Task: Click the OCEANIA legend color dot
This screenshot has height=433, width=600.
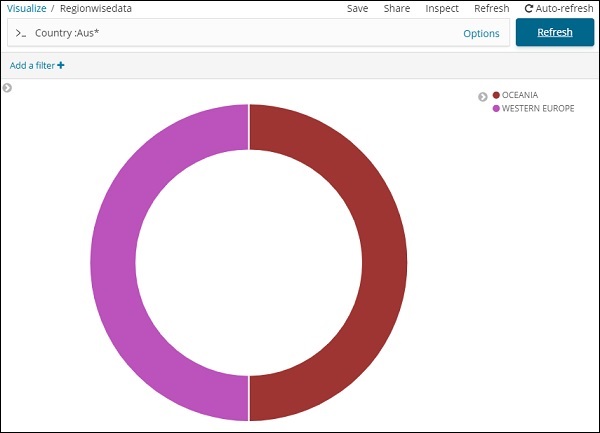Action: pyautogui.click(x=496, y=96)
